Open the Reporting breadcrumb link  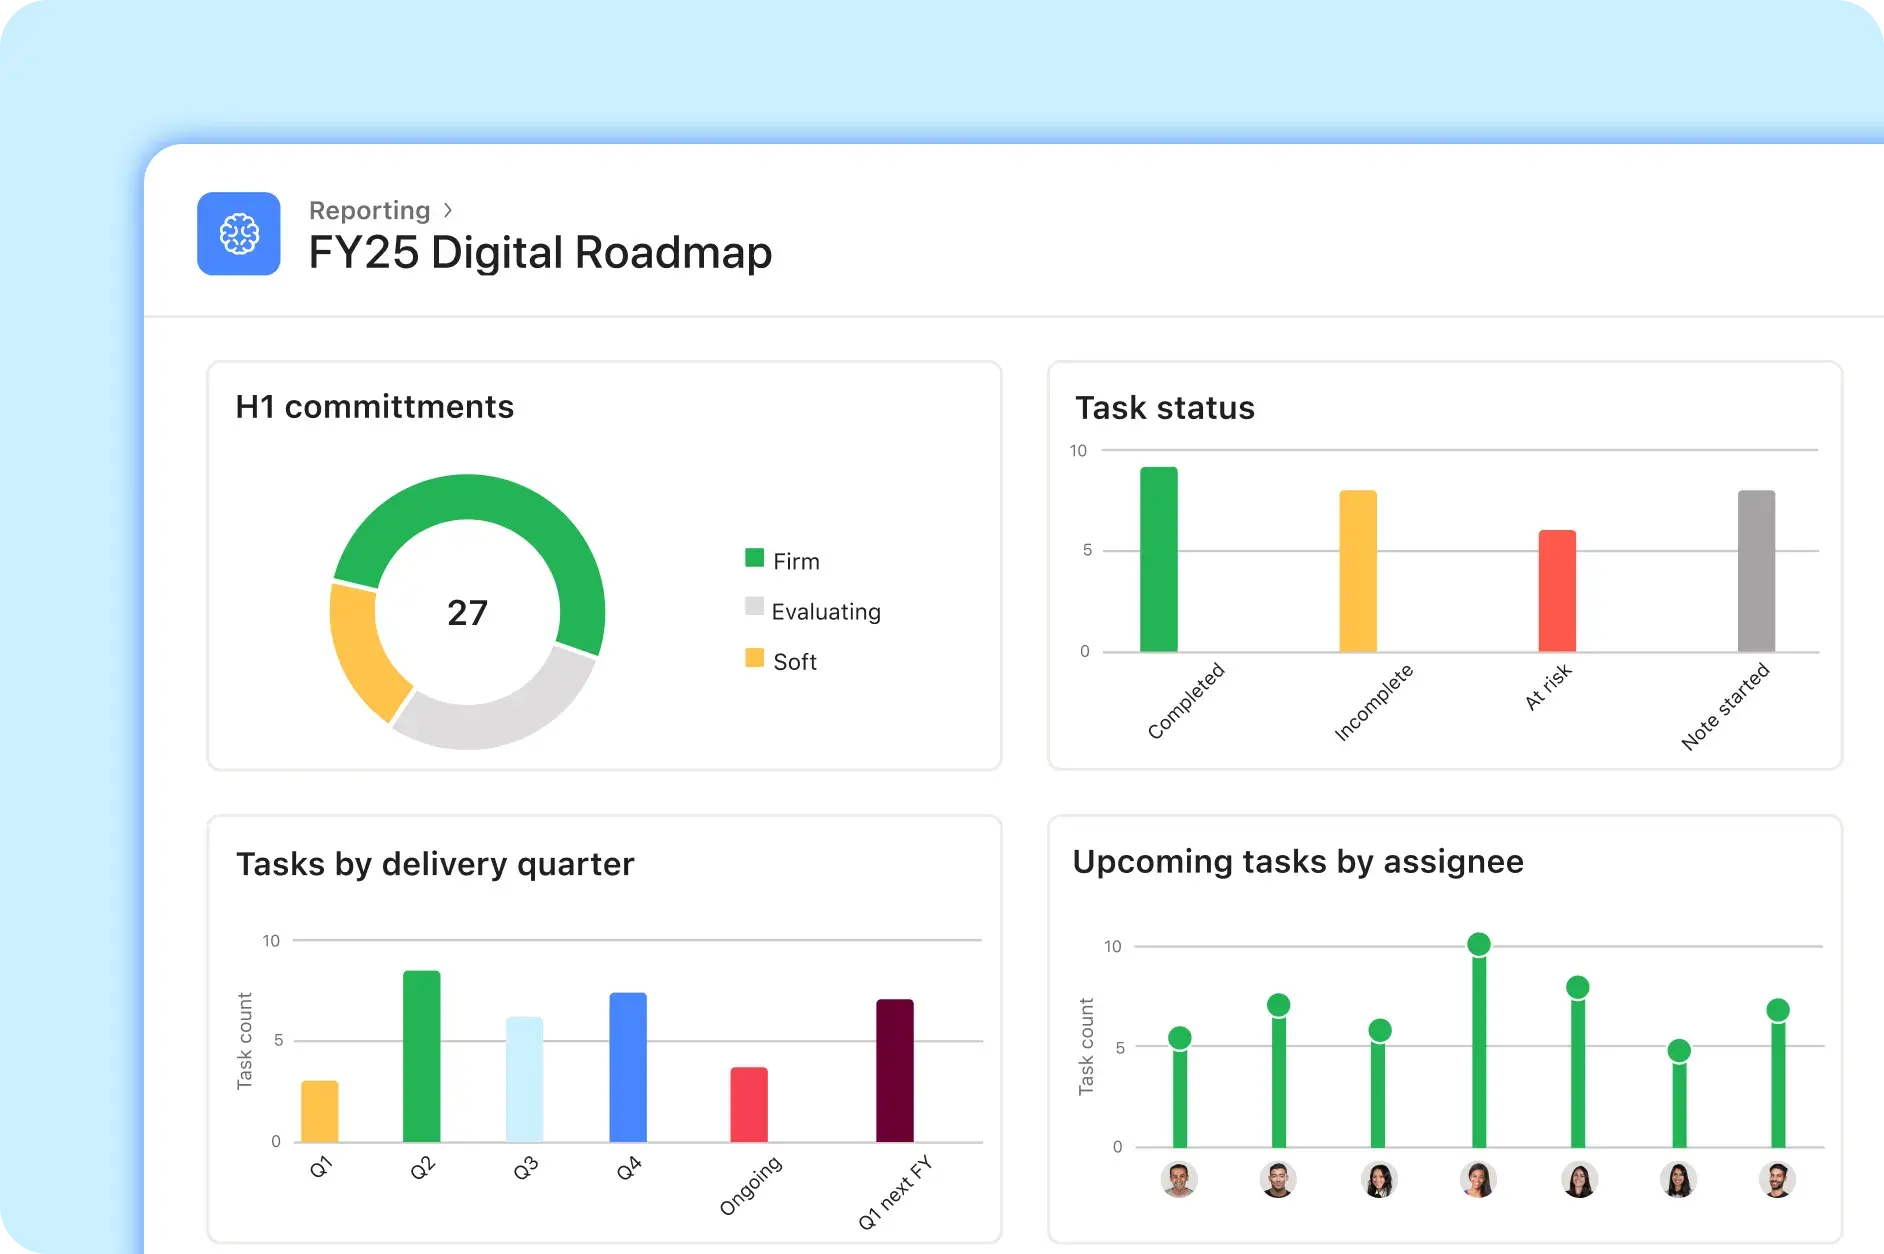click(369, 210)
